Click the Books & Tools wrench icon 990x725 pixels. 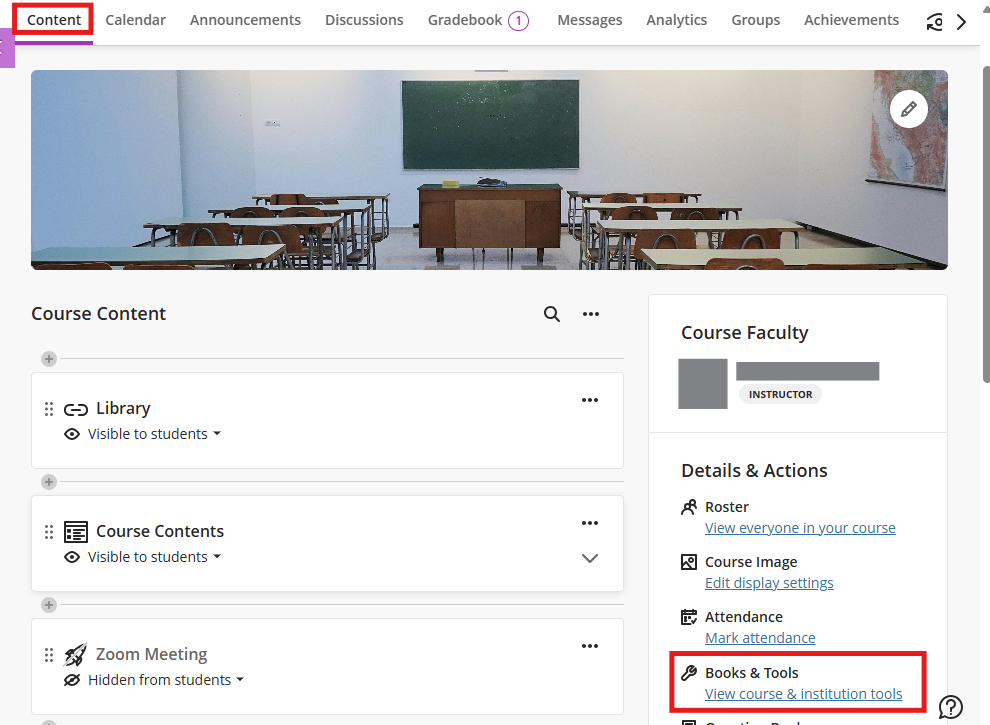pyautogui.click(x=689, y=673)
